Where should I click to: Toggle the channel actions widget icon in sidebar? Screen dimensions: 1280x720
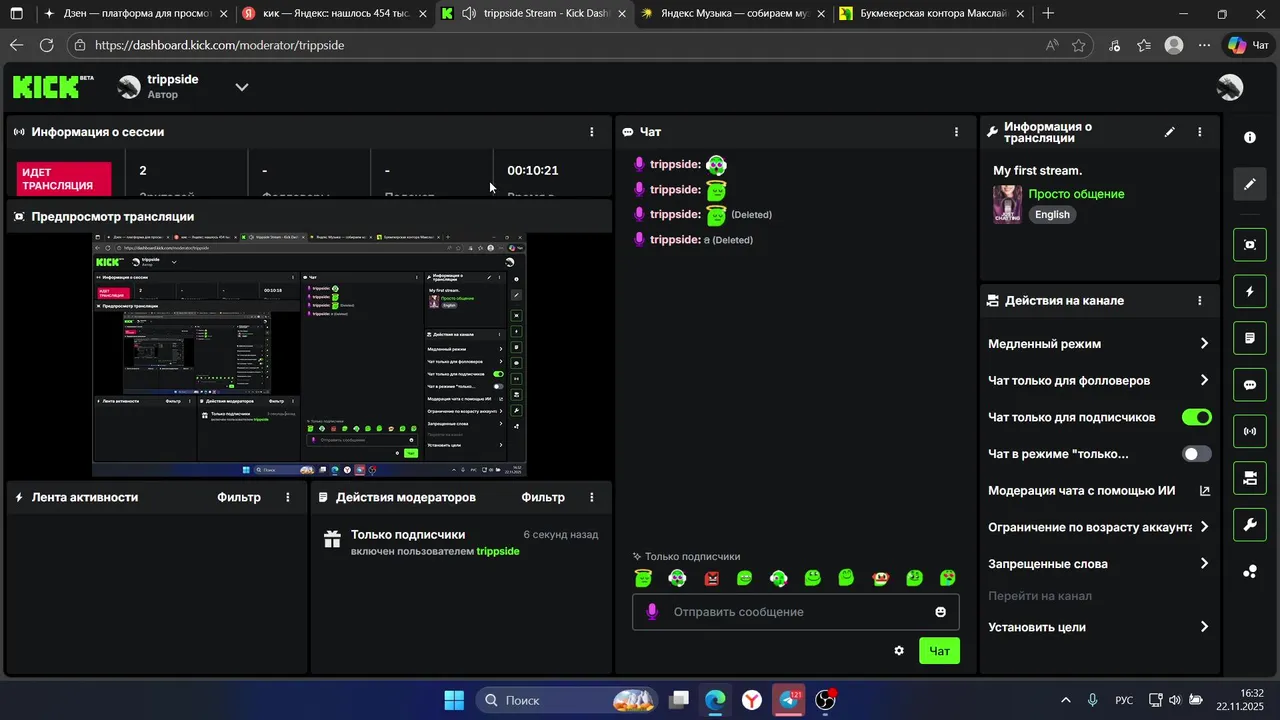point(1250,478)
